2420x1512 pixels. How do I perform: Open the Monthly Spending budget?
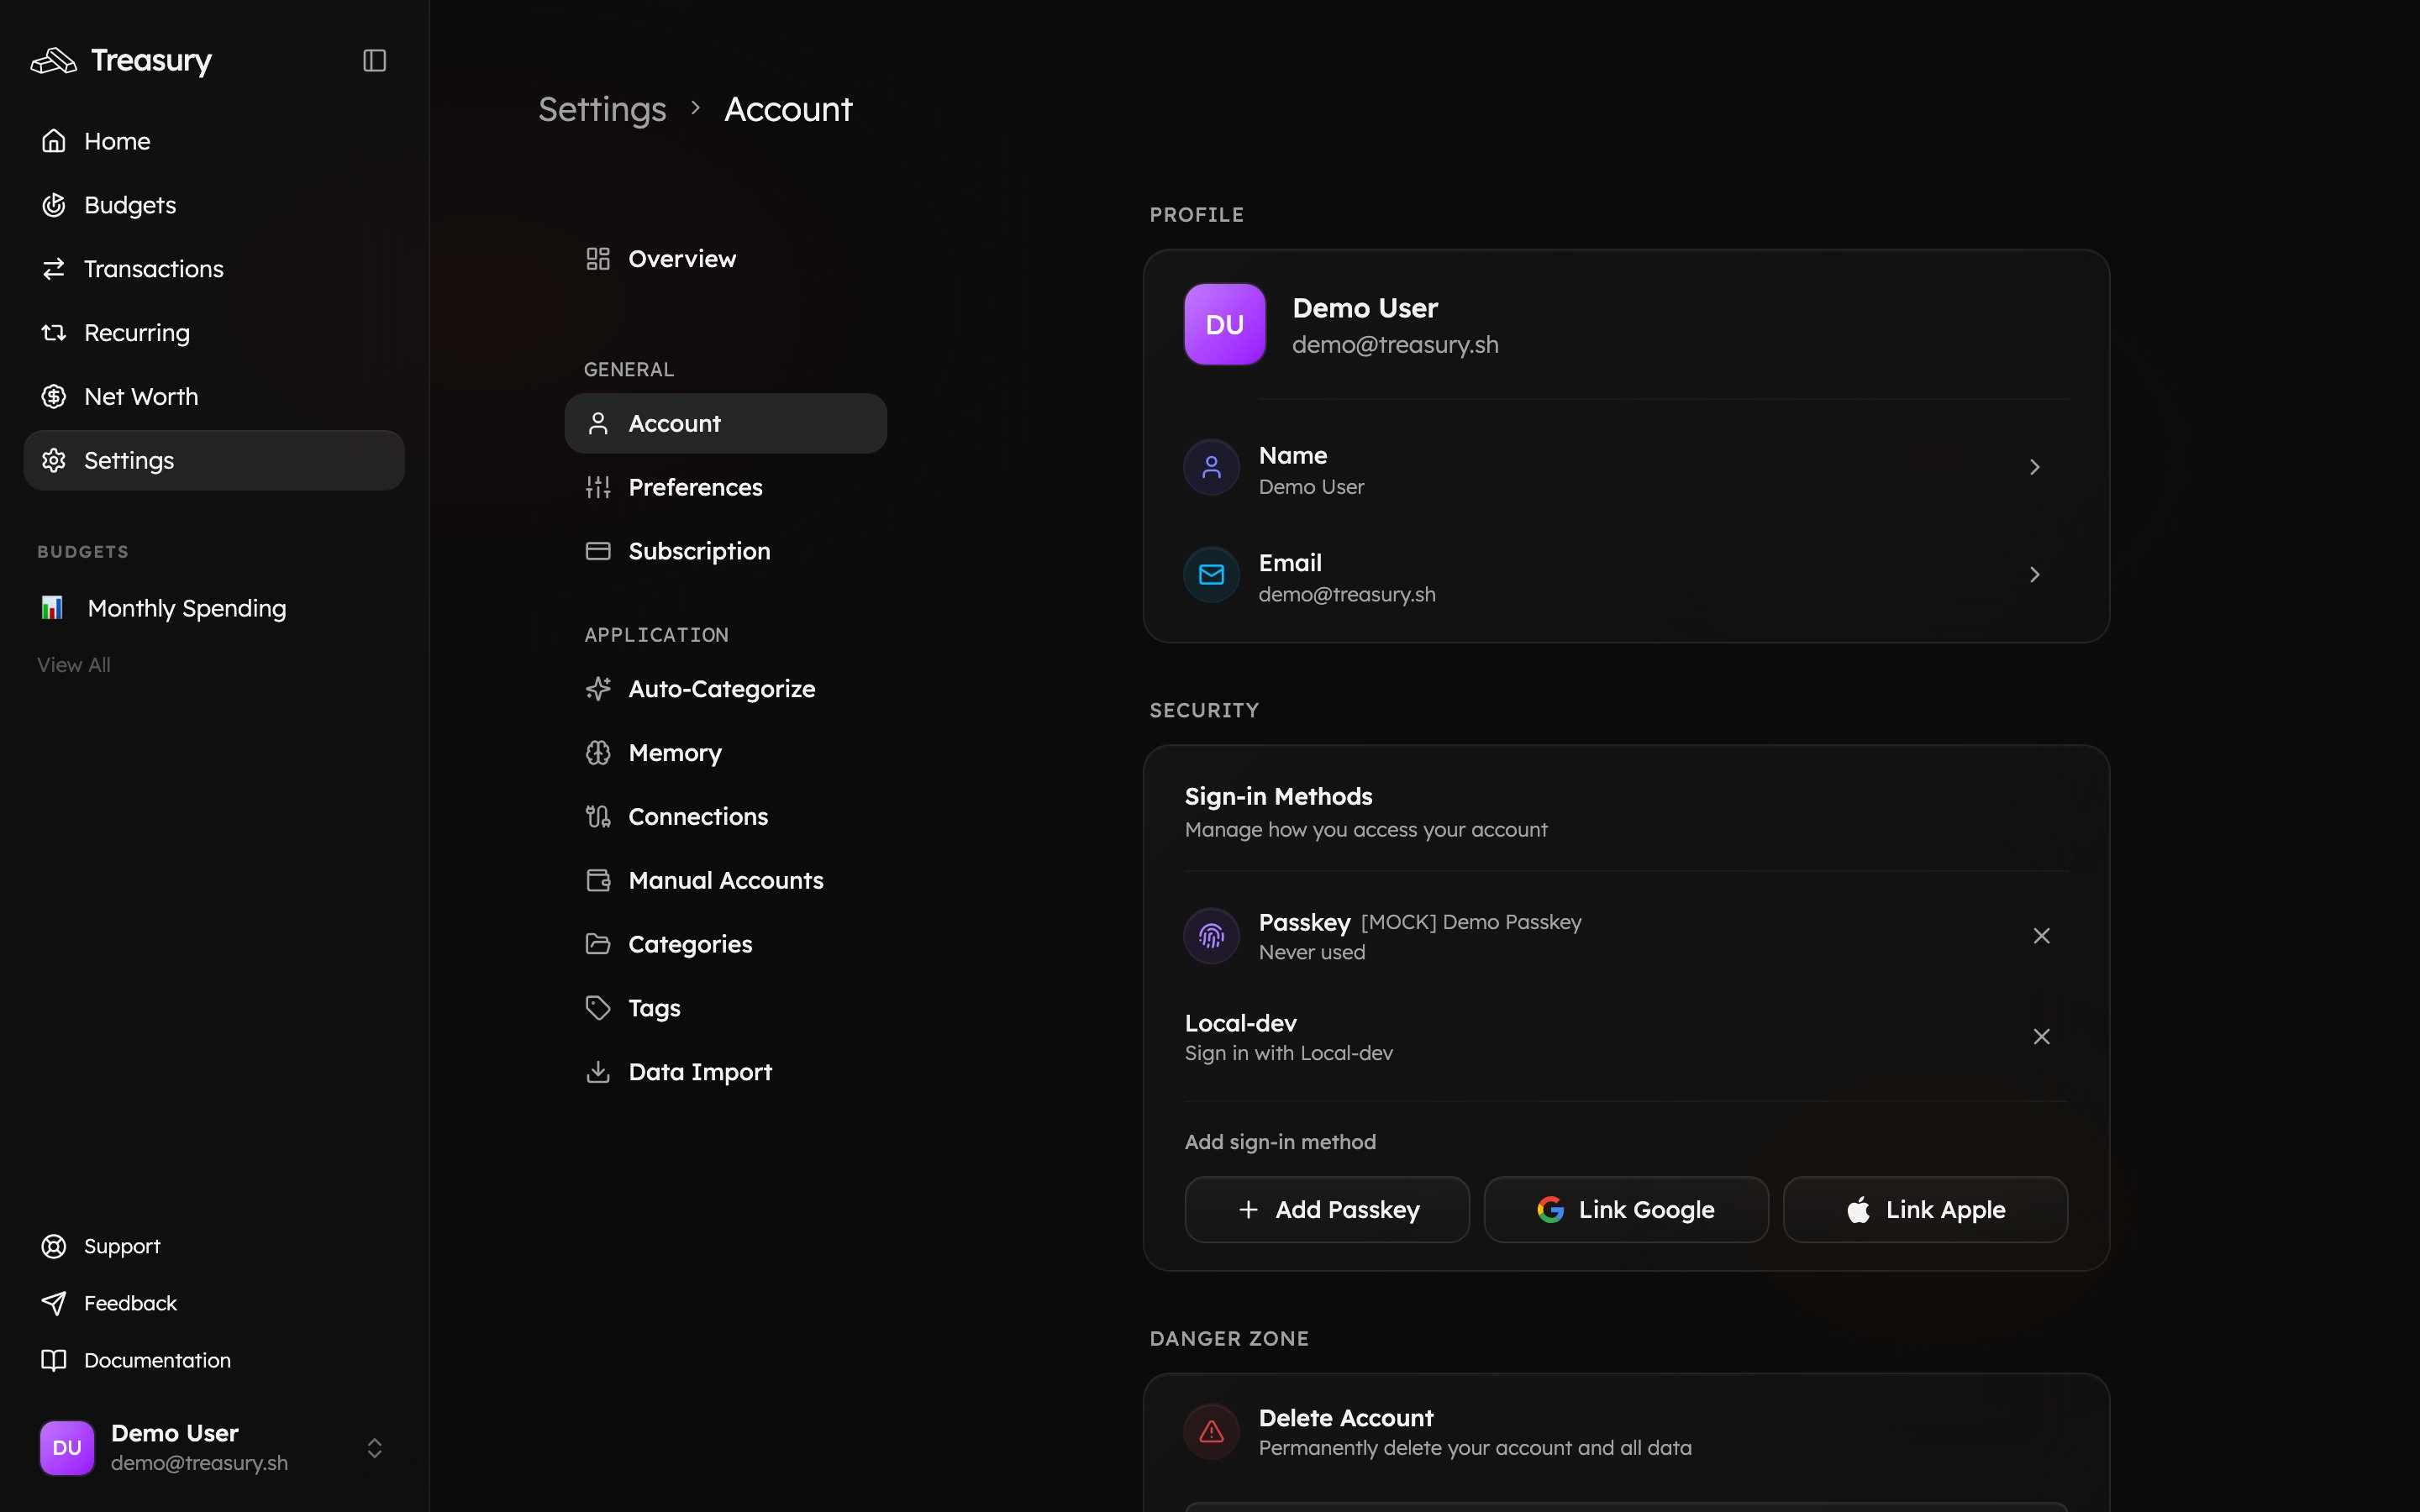[214, 608]
